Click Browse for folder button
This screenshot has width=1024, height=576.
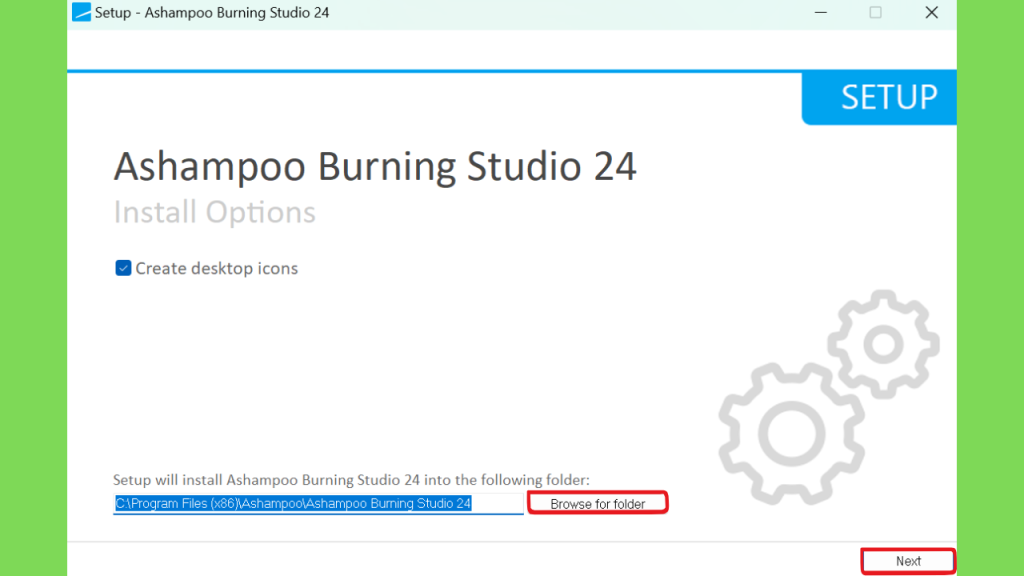click(598, 504)
